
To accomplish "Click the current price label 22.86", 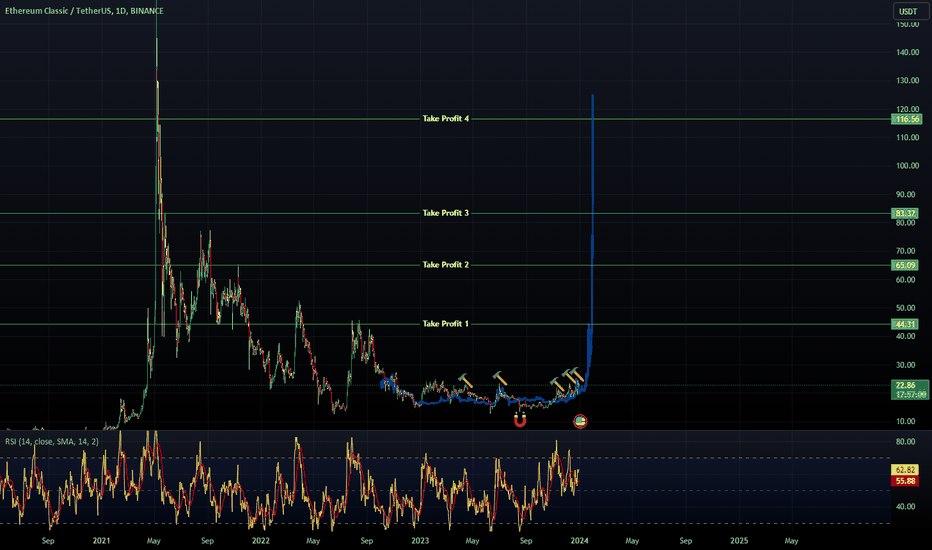I will pyautogui.click(x=905, y=385).
